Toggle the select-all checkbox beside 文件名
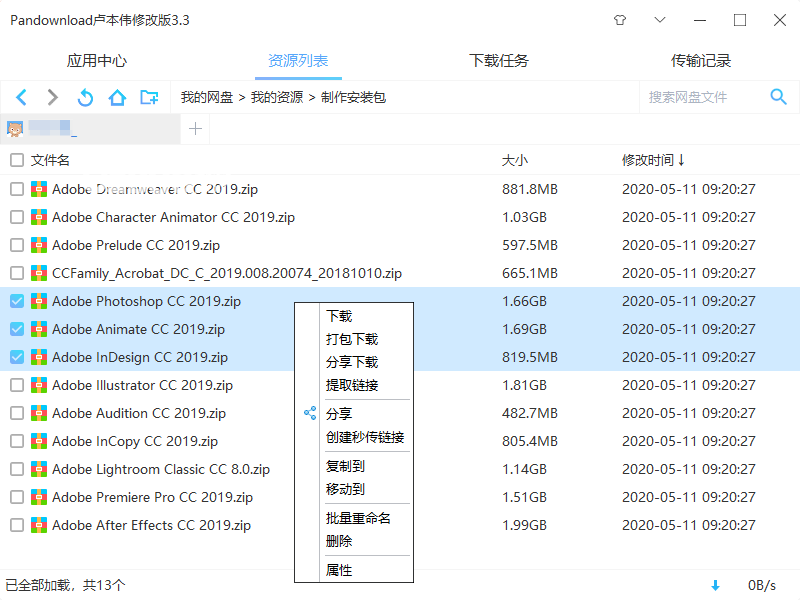The height and width of the screenshot is (600, 800). pyautogui.click(x=16, y=160)
